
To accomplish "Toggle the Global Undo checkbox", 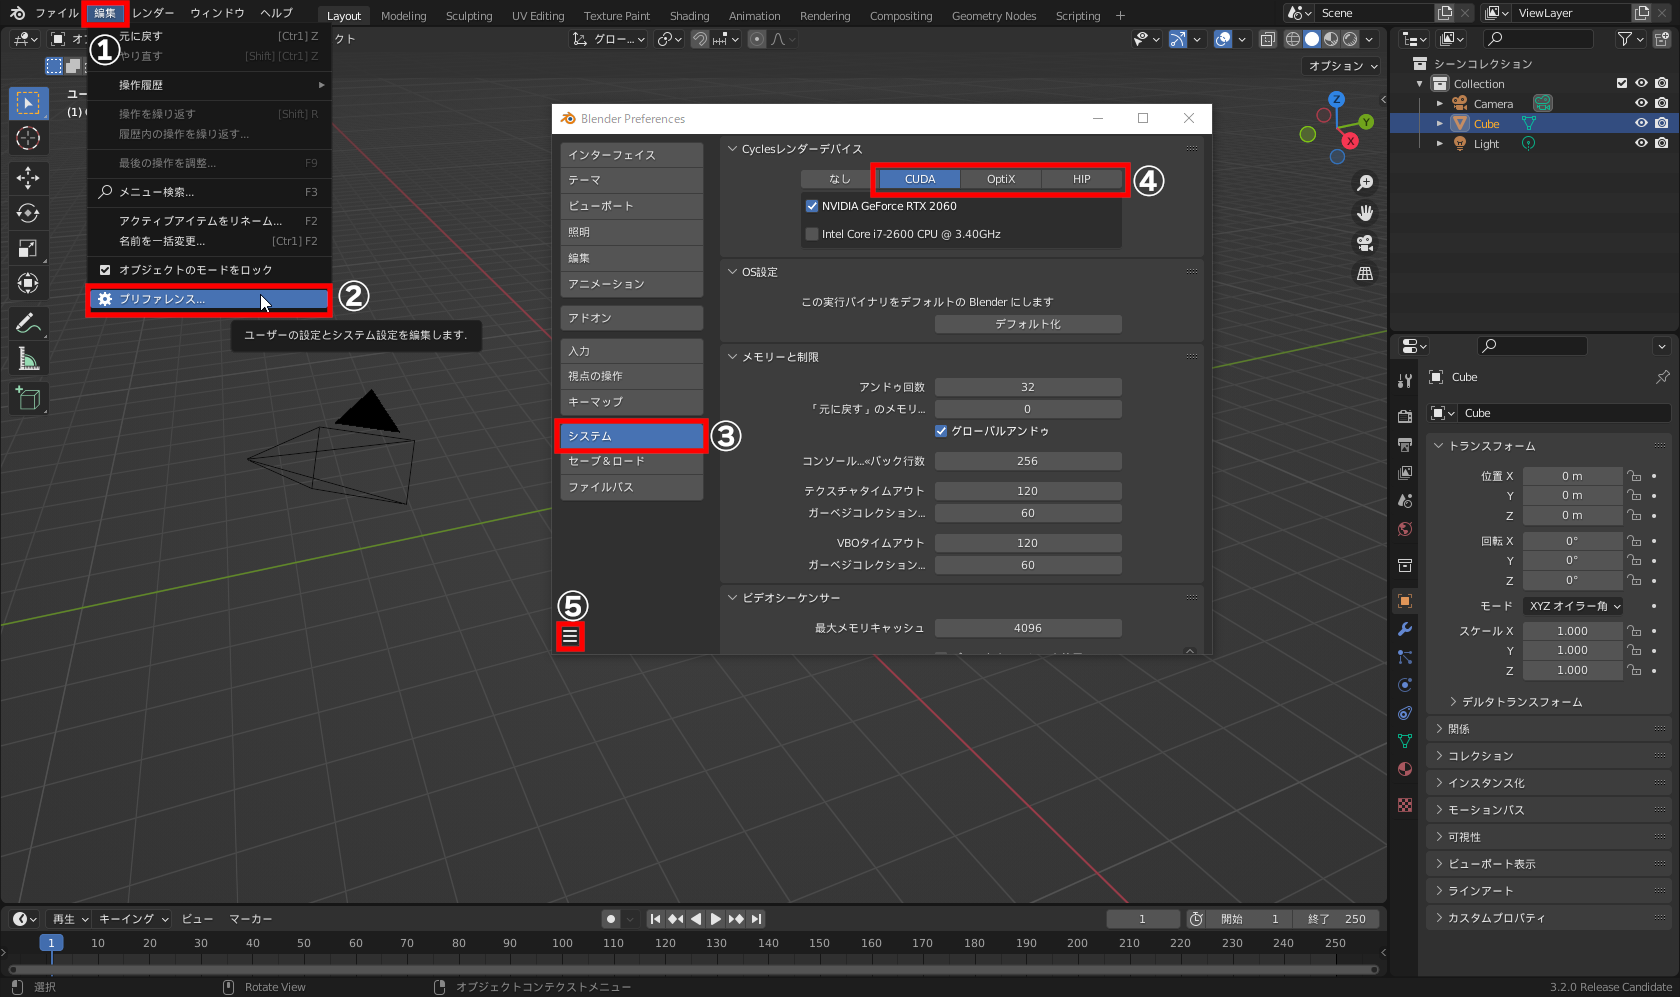I will (941, 431).
